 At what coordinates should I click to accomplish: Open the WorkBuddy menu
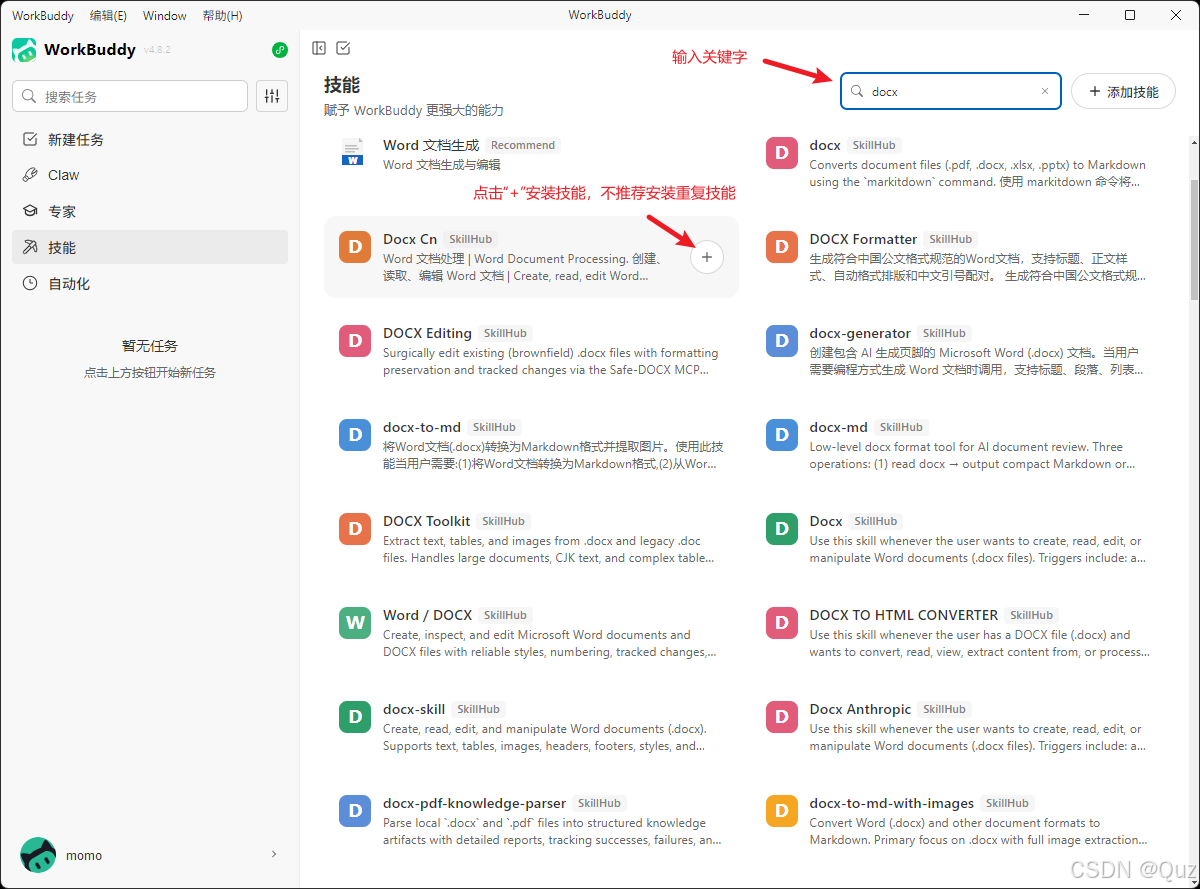point(43,15)
